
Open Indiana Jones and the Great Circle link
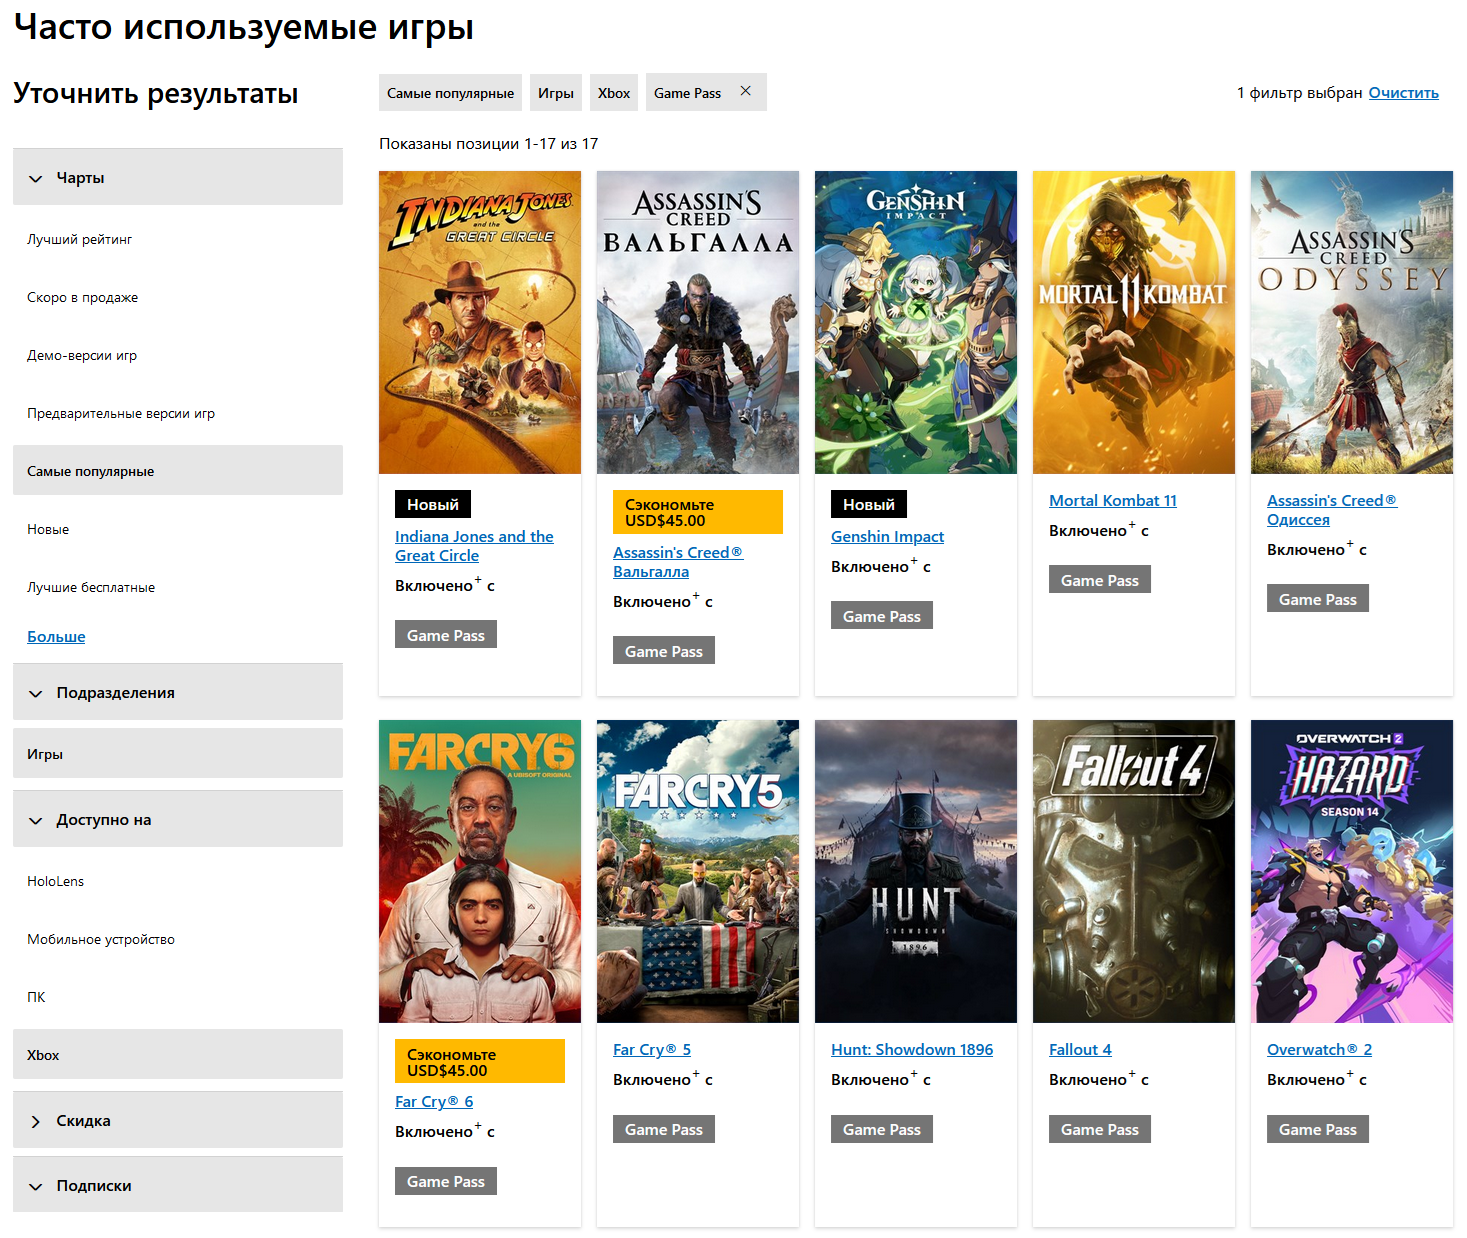(474, 546)
